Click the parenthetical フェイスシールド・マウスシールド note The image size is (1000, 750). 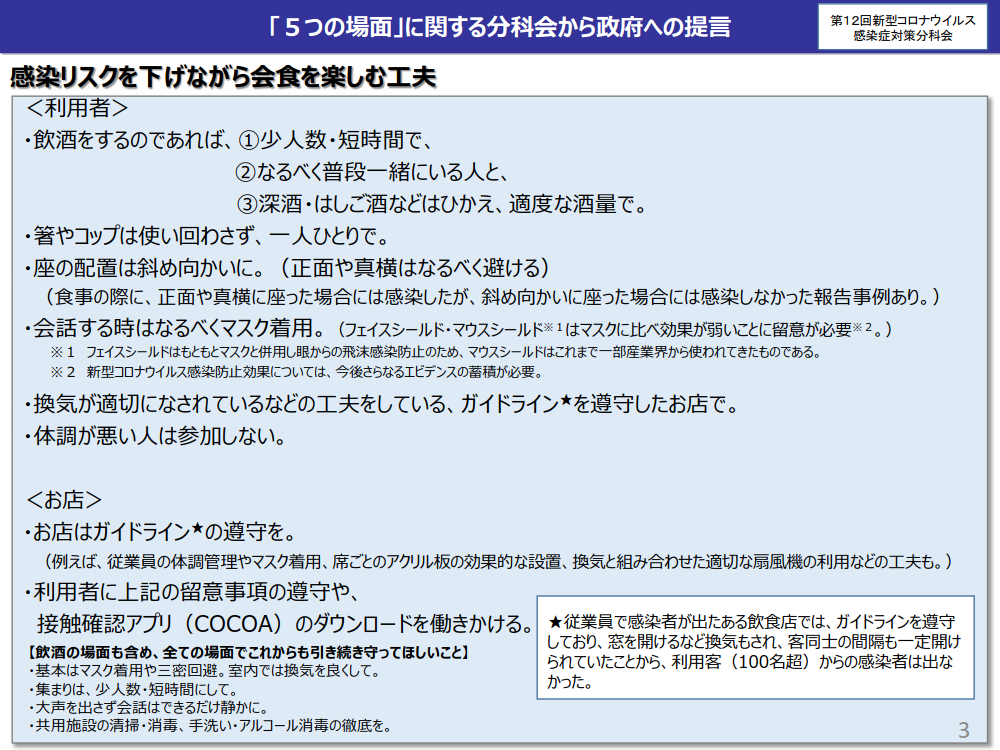click(614, 330)
